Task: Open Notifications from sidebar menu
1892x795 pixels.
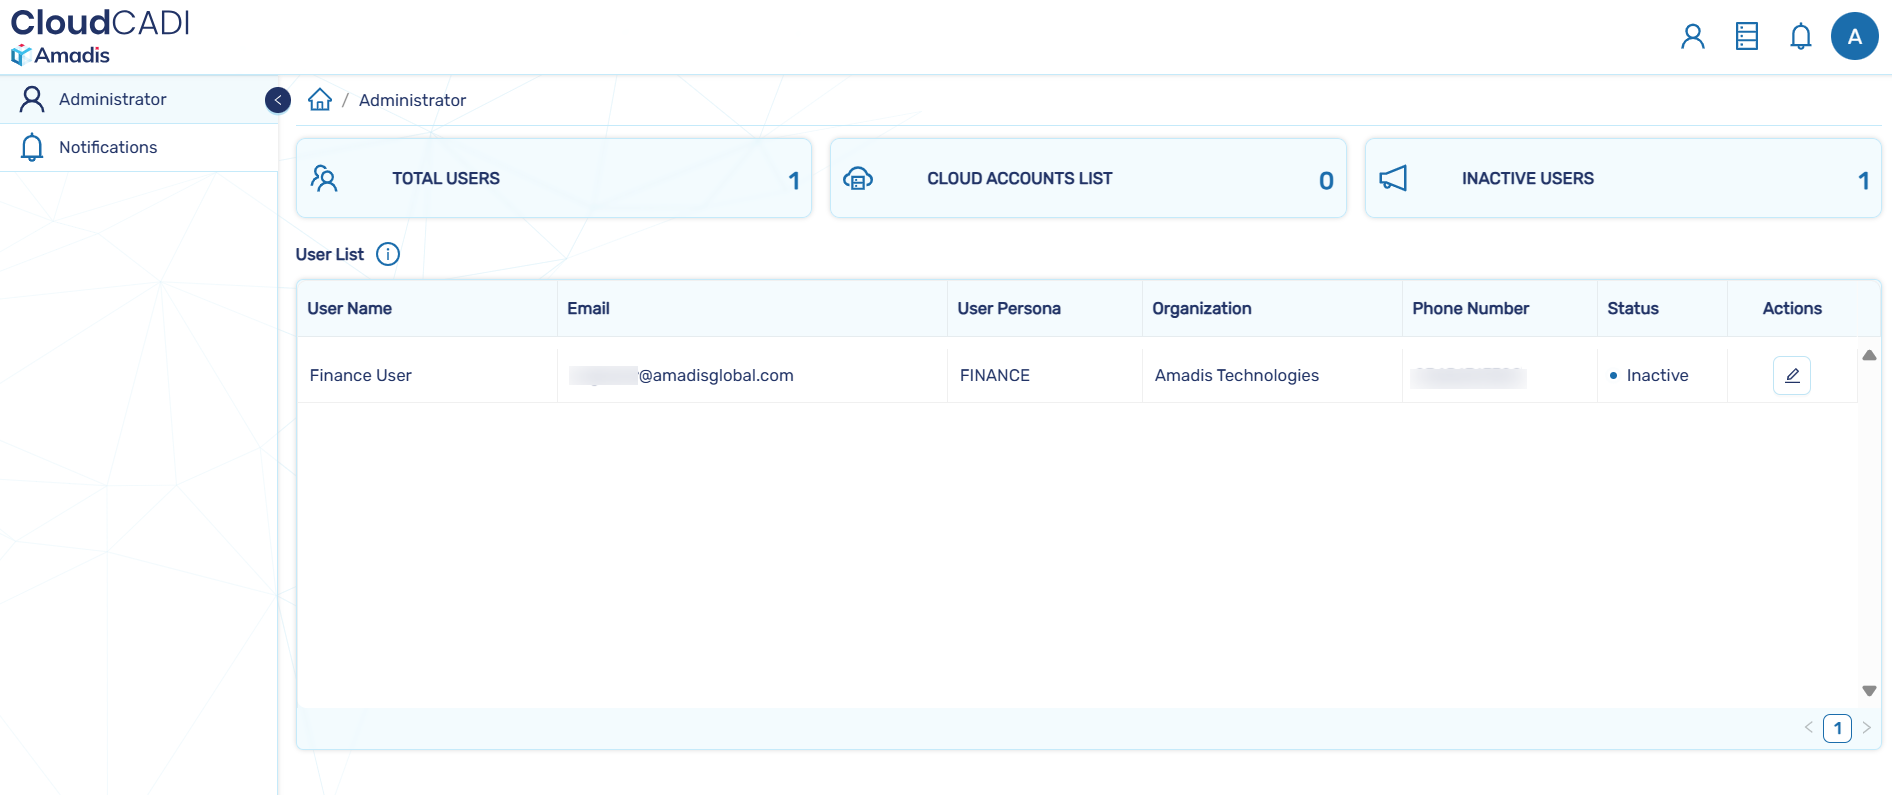Action: click(x=108, y=147)
